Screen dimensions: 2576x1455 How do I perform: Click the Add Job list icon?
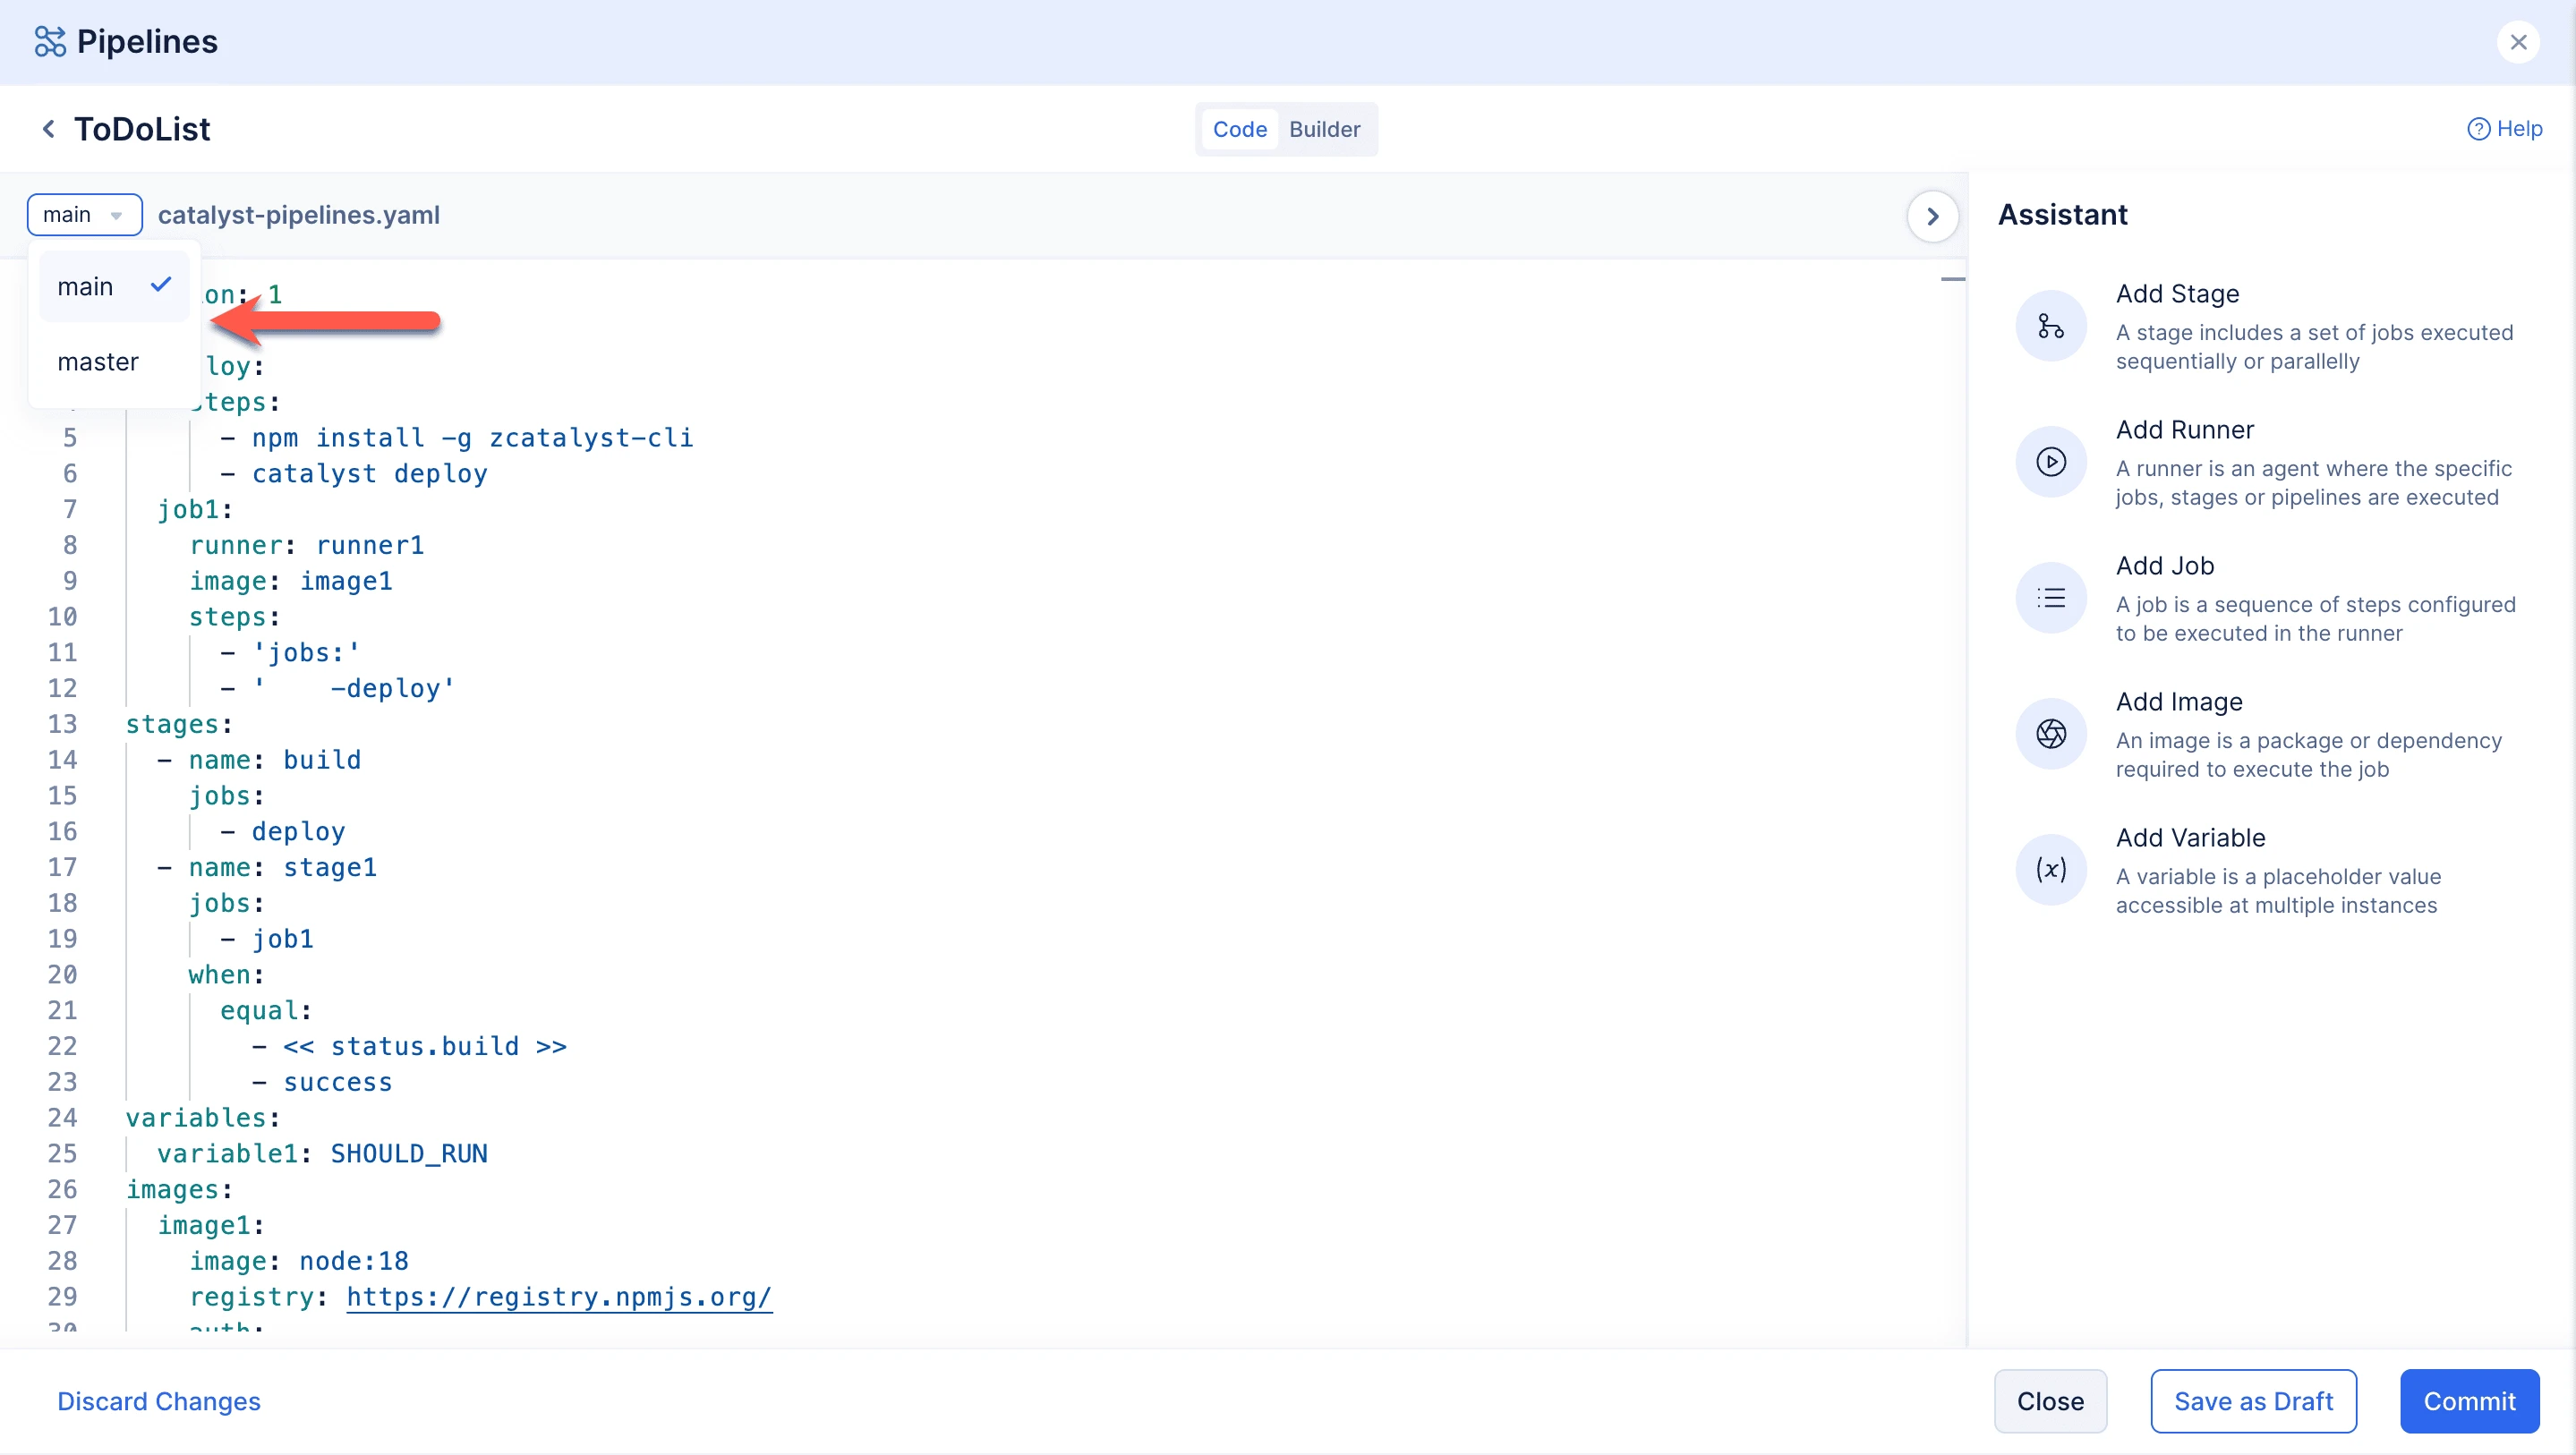click(x=2050, y=598)
